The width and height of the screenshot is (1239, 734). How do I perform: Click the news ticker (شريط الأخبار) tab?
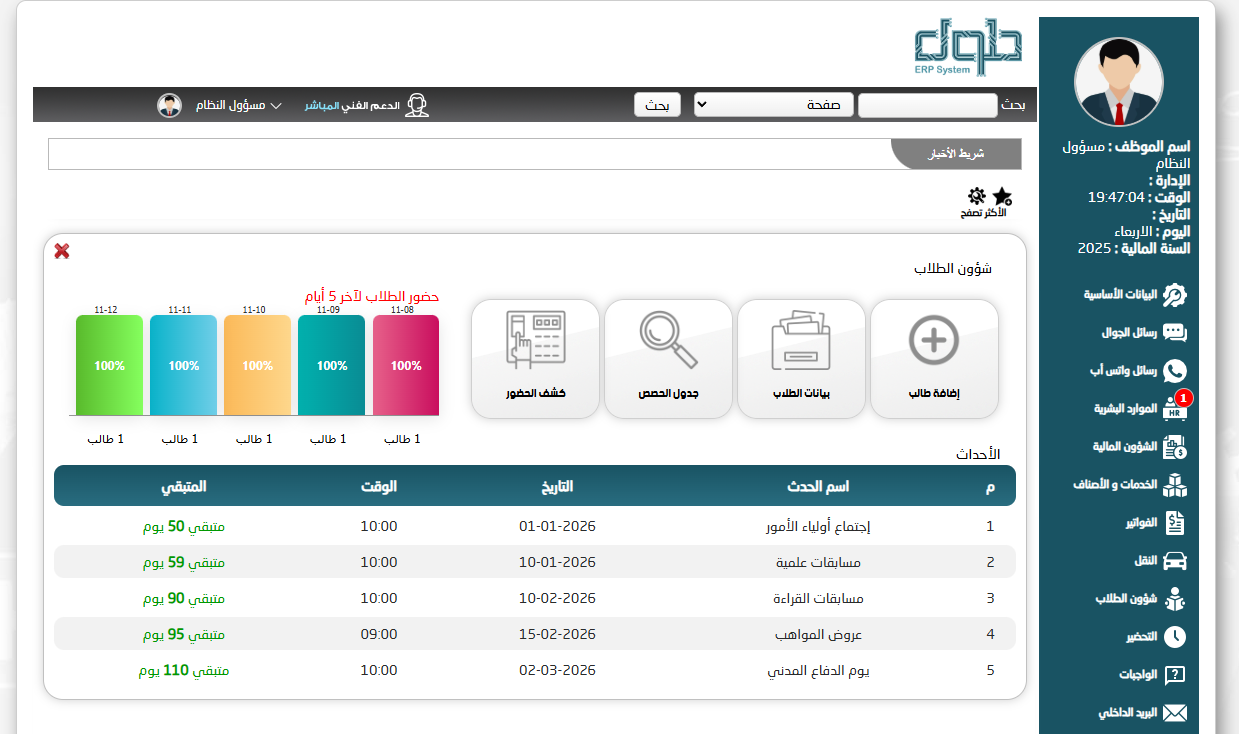(957, 154)
